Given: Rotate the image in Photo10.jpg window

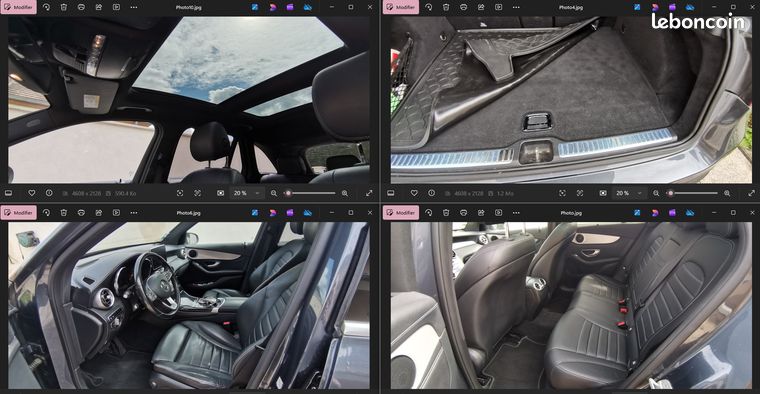Looking at the screenshot, I should (47, 7).
